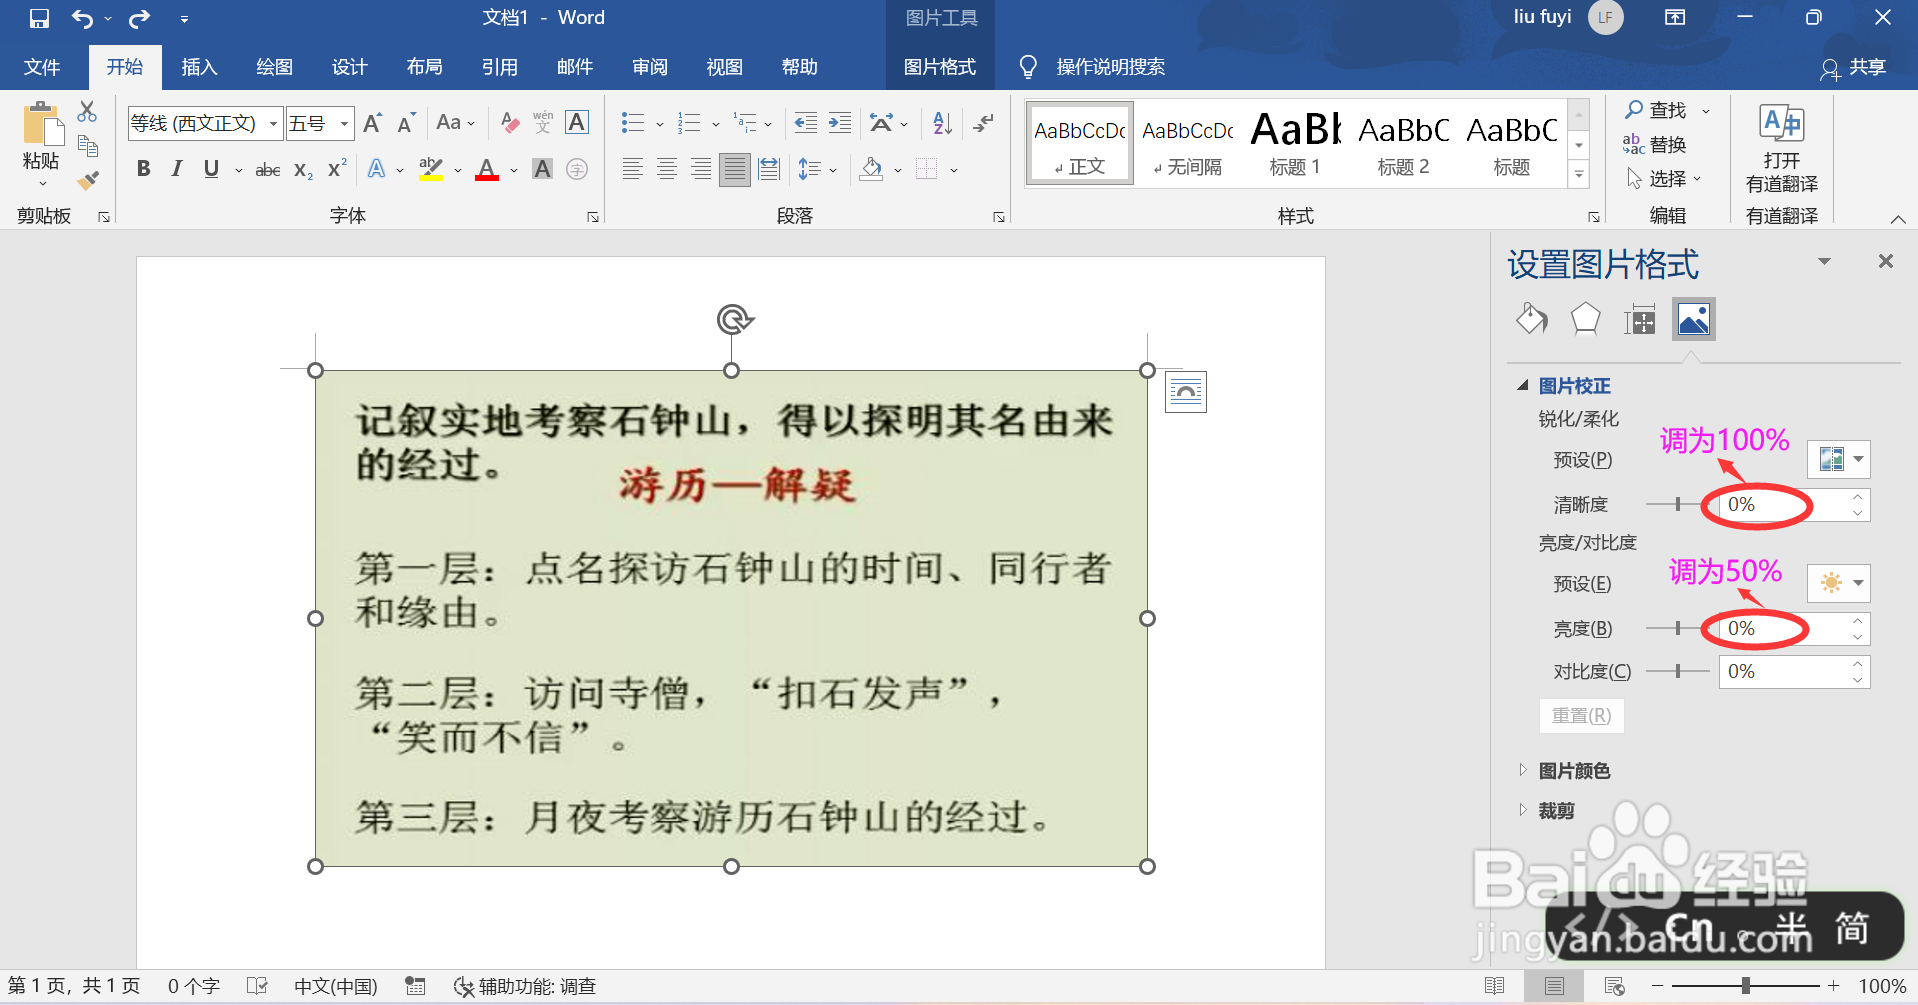This screenshot has width=1918, height=1005.
Task: Open the 图片格式 tab
Action: point(939,66)
